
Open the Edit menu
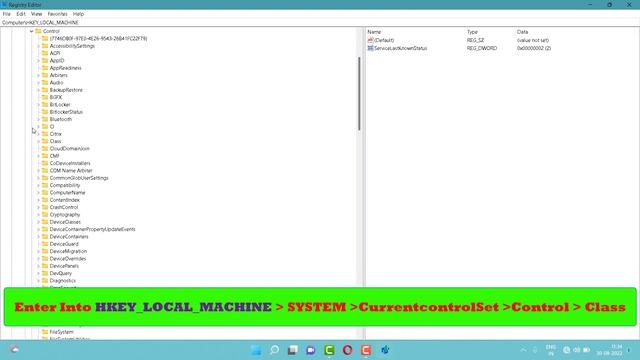point(21,14)
